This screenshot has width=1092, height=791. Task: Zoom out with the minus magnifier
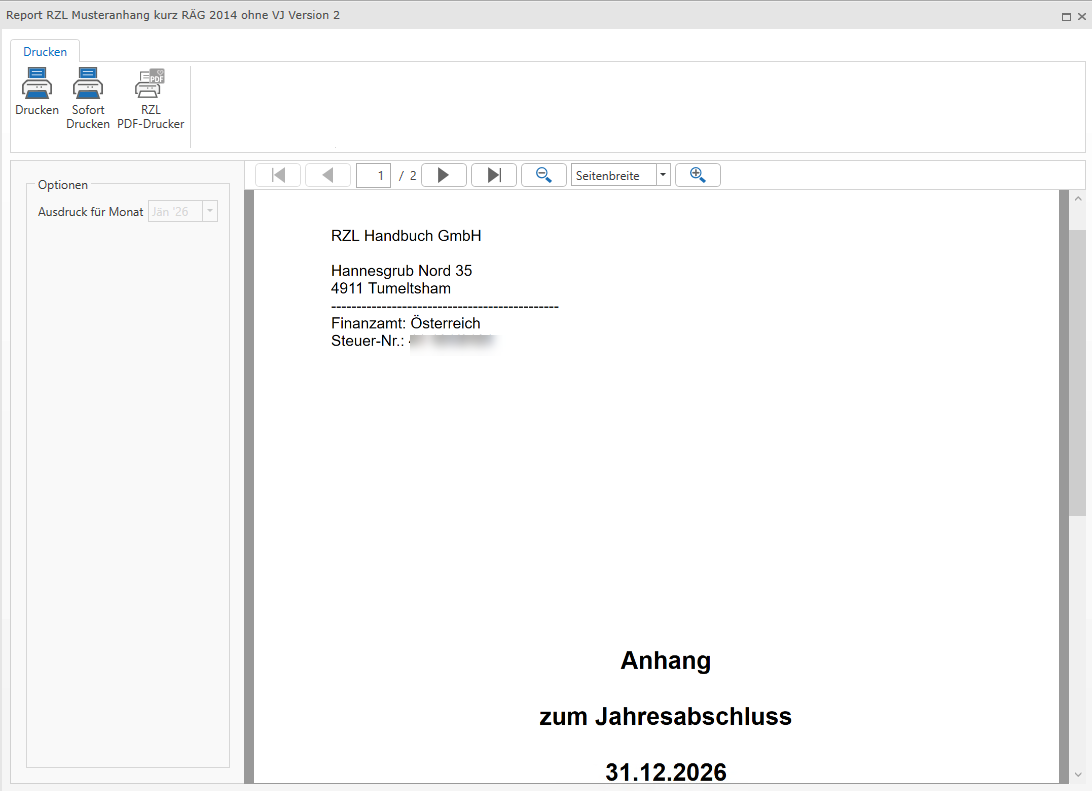[x=544, y=176]
